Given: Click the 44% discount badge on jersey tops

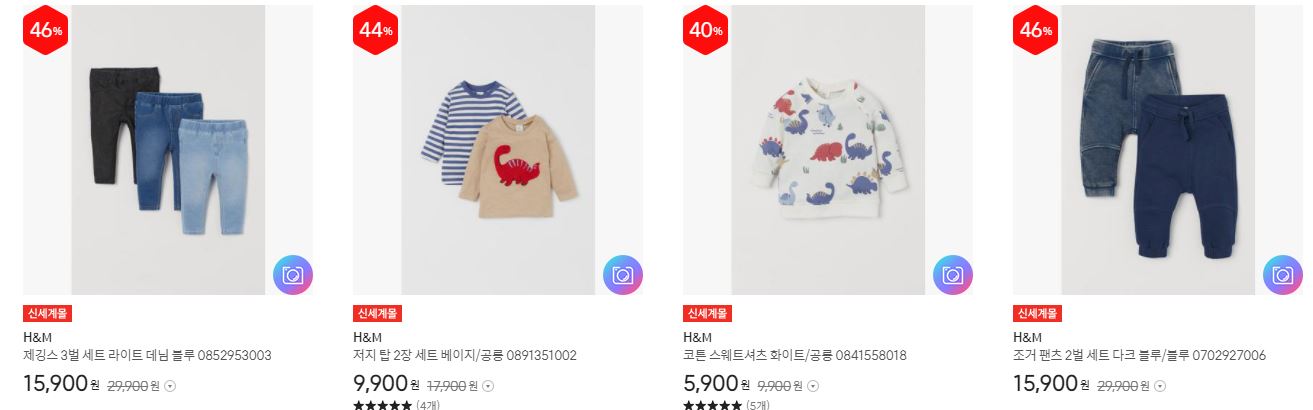Looking at the screenshot, I should pyautogui.click(x=375, y=31).
